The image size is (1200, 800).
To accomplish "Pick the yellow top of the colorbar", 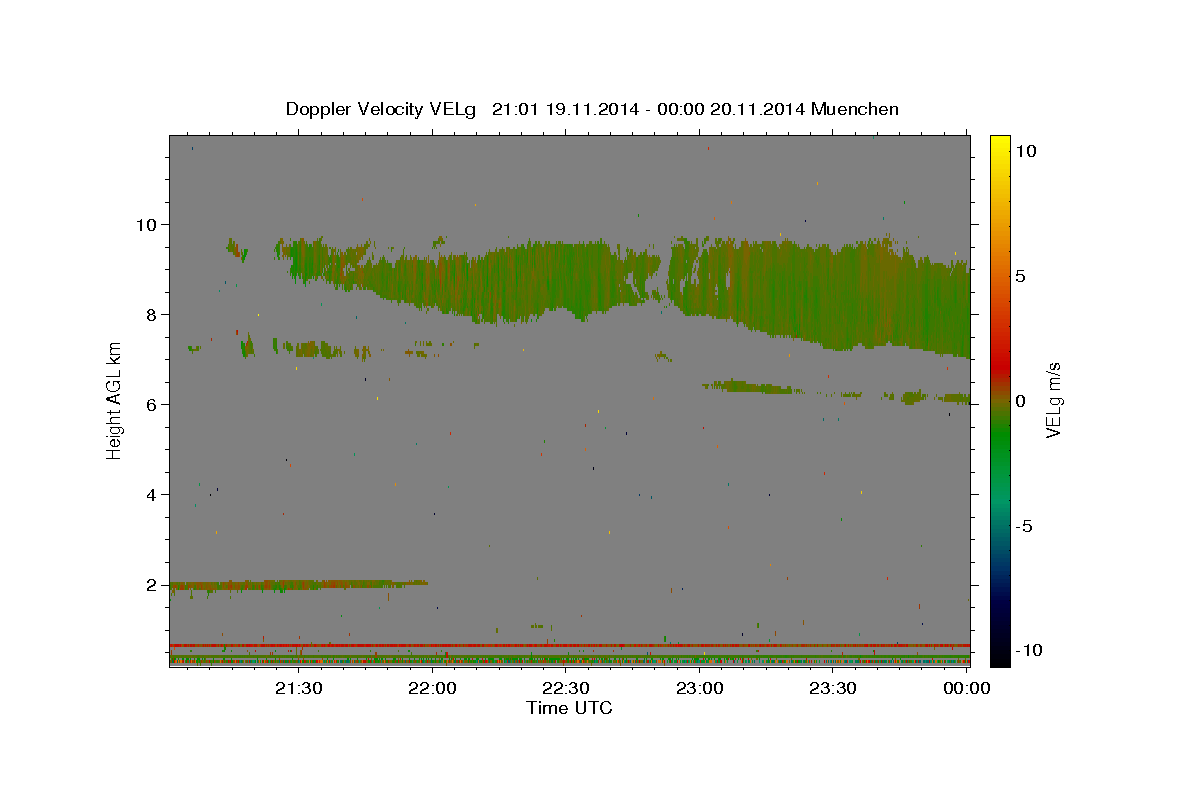I will coord(999,145).
